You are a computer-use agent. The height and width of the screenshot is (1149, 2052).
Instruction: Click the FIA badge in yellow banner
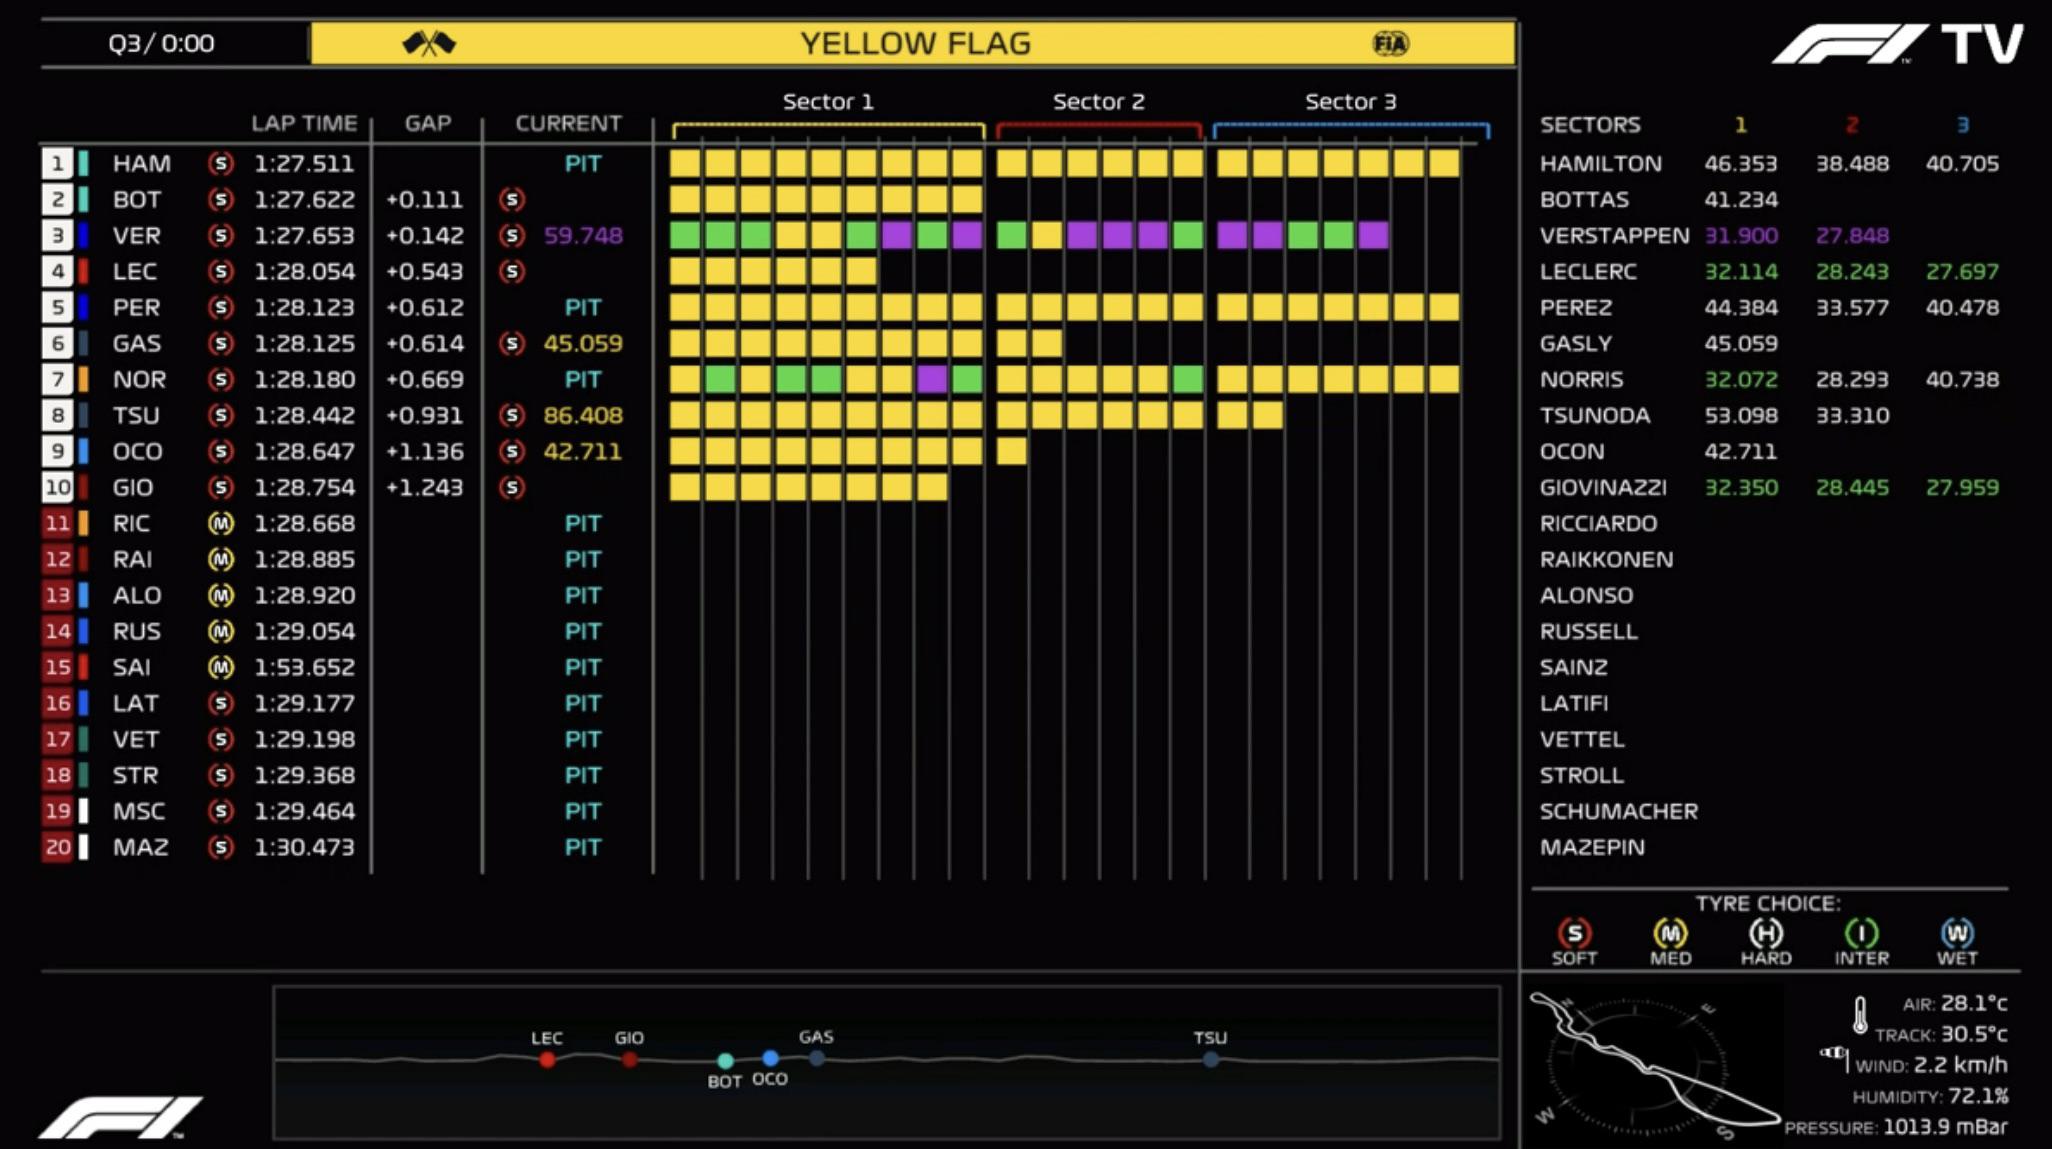[1390, 43]
